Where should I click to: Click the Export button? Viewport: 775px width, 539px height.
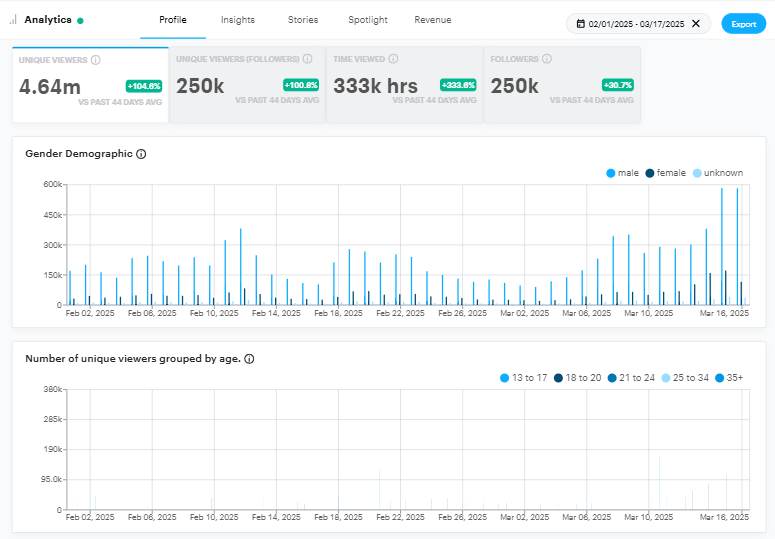click(743, 24)
